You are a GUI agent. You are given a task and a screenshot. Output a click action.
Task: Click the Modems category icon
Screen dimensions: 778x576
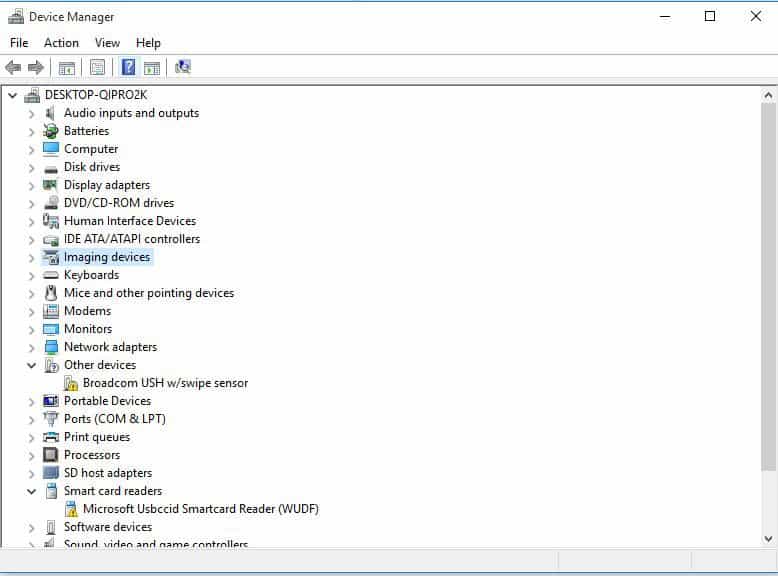tap(51, 311)
